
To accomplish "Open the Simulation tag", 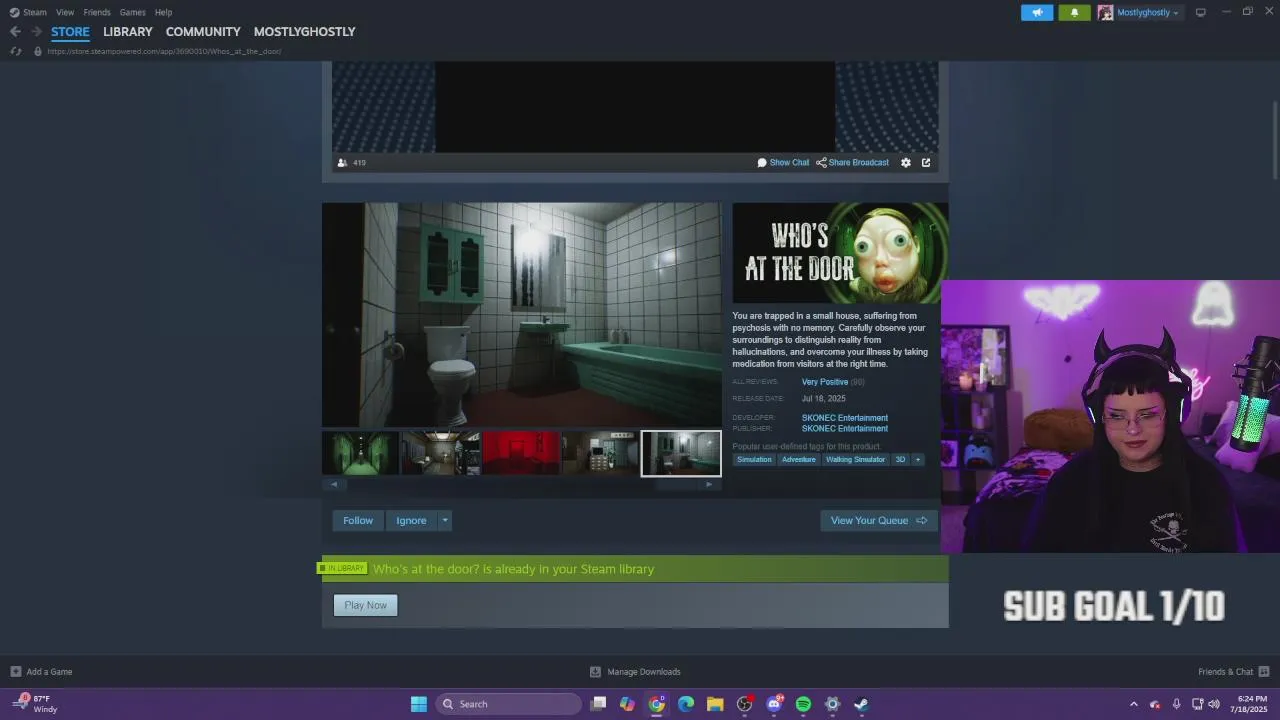I will [754, 460].
